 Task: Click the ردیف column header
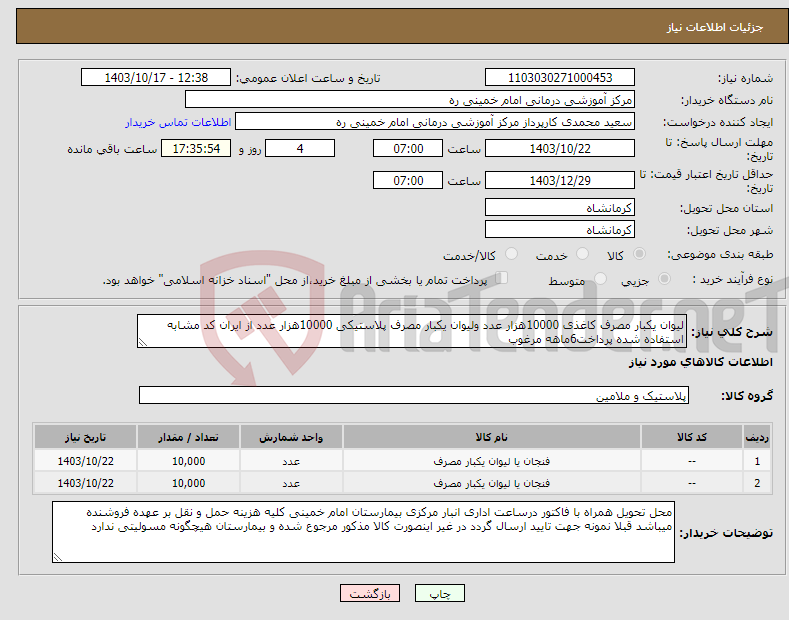[x=757, y=437]
